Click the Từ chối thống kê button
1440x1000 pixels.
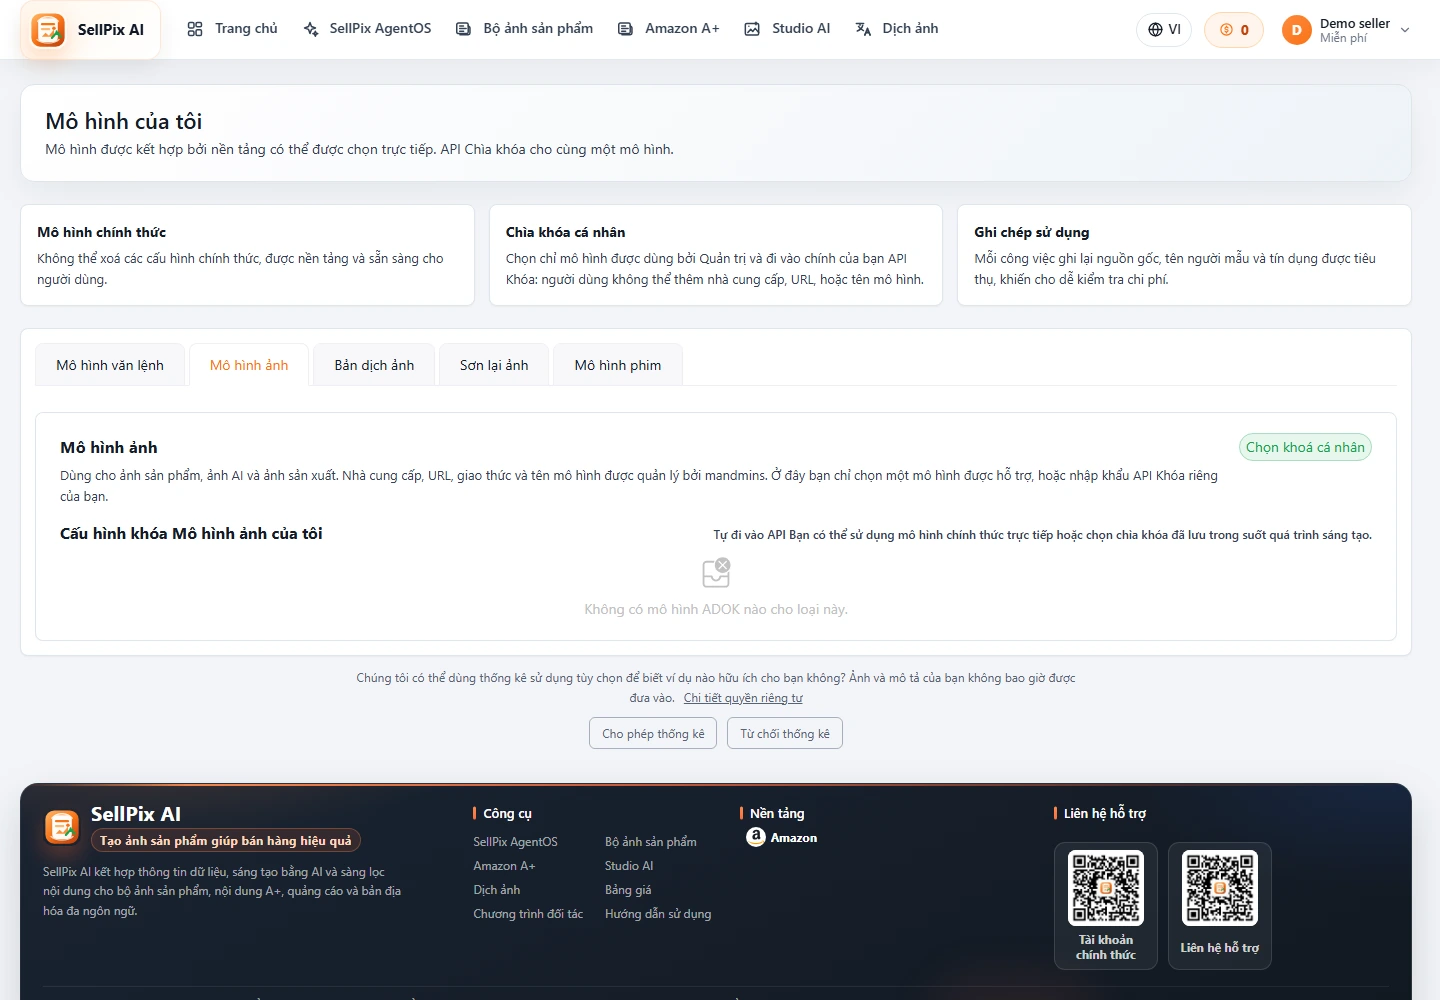pyautogui.click(x=785, y=733)
